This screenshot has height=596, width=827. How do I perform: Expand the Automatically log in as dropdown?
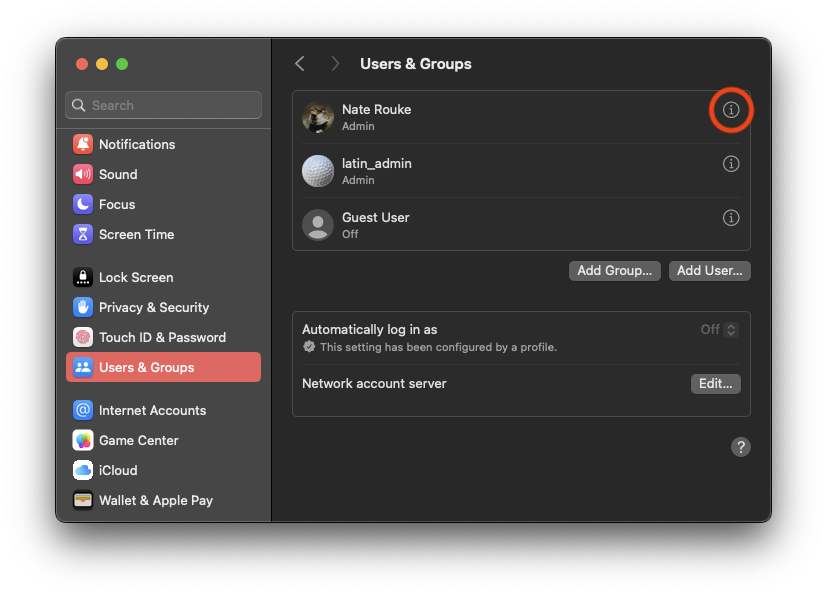(719, 330)
